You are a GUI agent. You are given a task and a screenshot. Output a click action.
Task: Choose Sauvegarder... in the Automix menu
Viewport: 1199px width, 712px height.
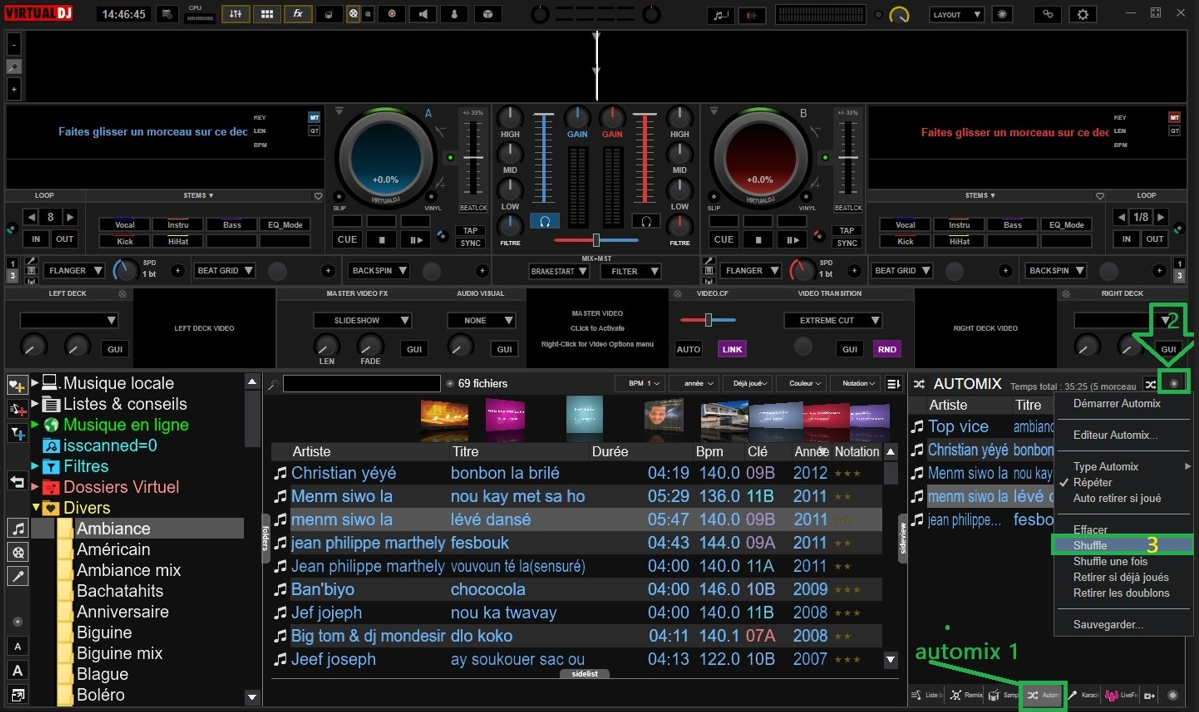1108,625
